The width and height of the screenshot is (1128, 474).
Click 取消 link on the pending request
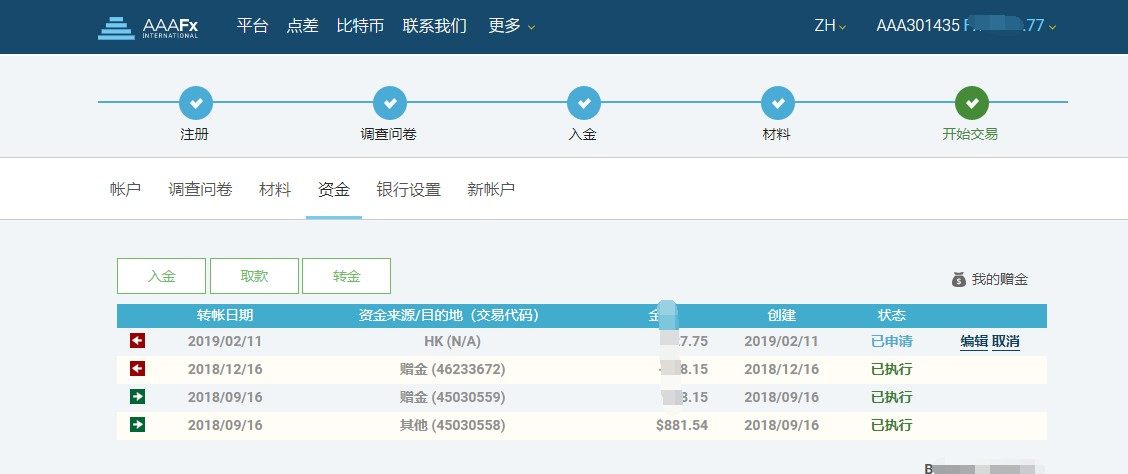pyautogui.click(x=1006, y=341)
